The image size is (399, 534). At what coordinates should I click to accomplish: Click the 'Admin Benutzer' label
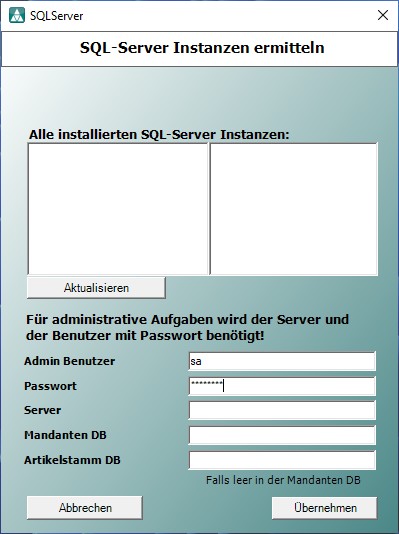coord(69,361)
